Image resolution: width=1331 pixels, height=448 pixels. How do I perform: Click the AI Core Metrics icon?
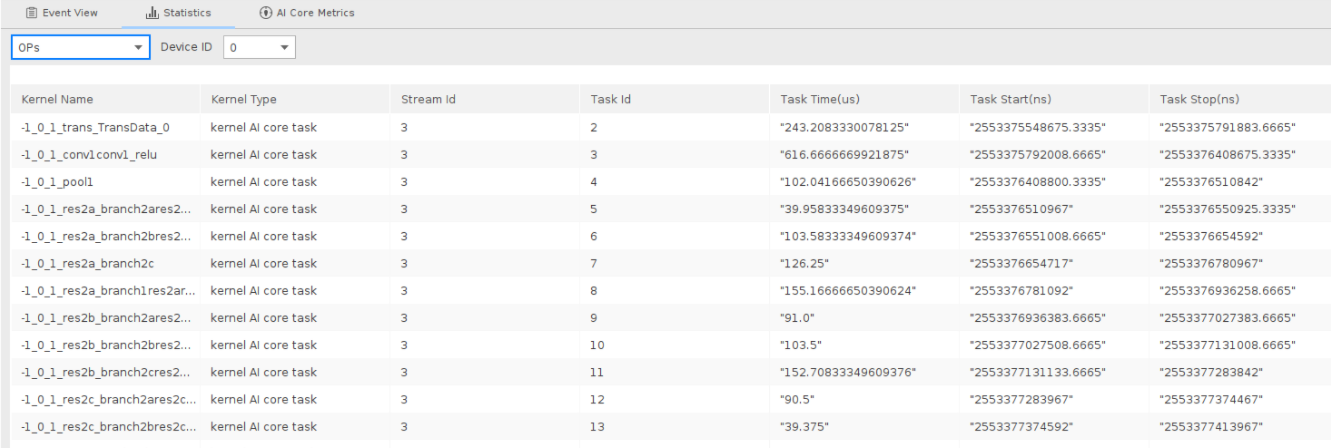265,13
